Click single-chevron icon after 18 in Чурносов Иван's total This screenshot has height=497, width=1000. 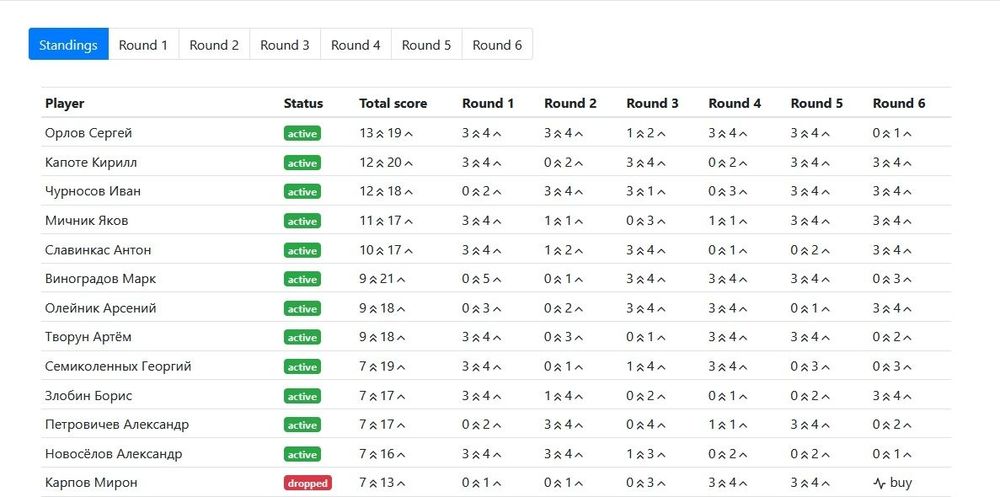408,192
